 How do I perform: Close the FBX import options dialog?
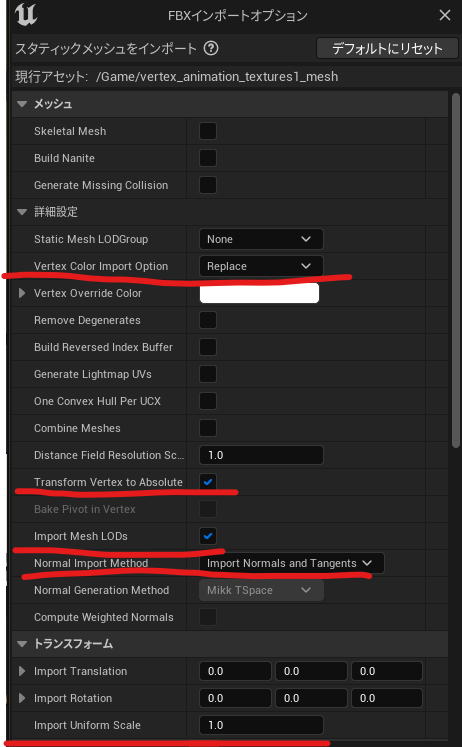coord(445,15)
